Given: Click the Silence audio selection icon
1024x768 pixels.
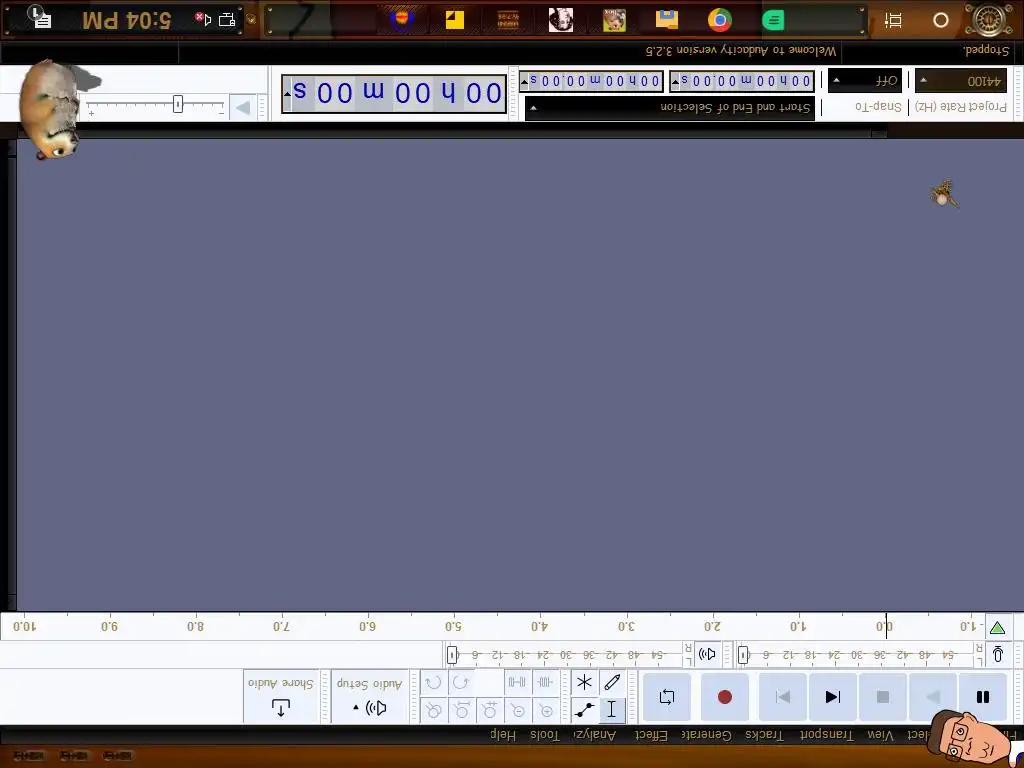Looking at the screenshot, I should point(517,682).
